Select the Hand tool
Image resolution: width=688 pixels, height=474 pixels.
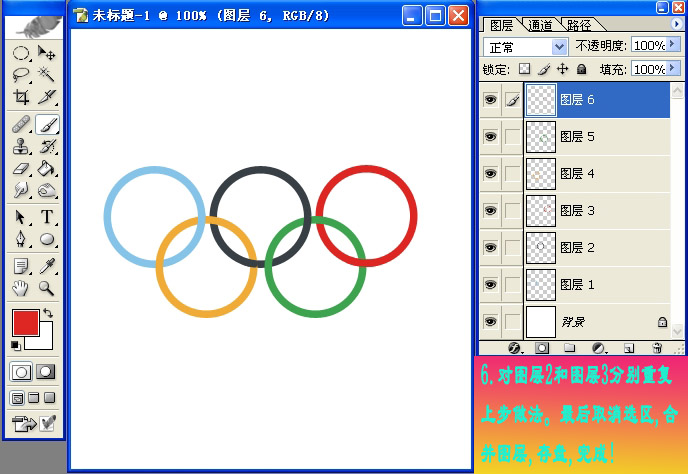21,288
